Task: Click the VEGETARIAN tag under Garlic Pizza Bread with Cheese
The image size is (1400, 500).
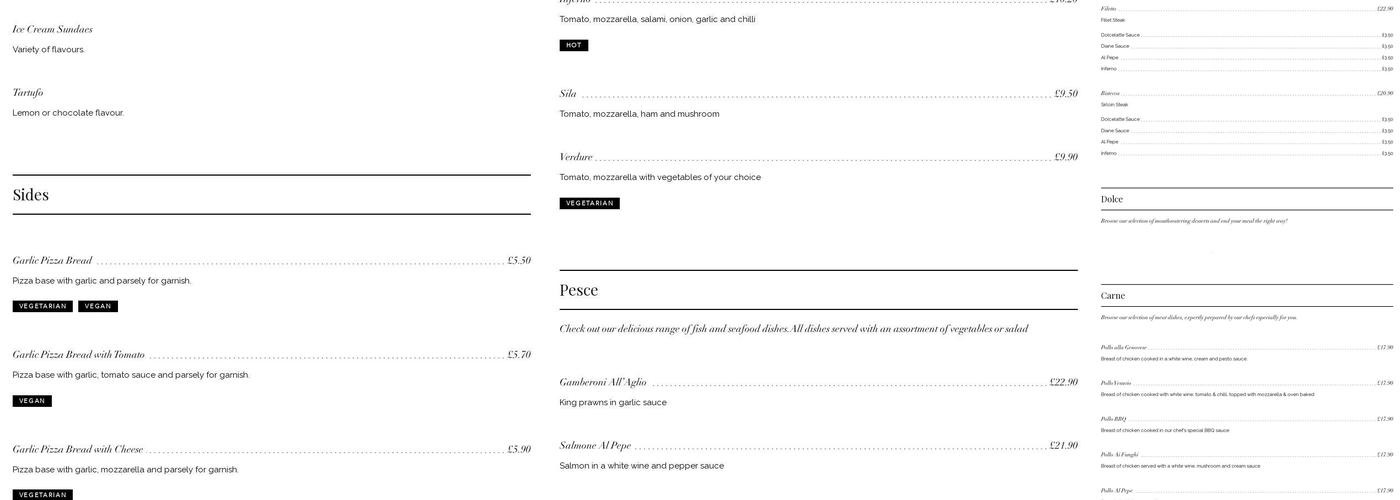Action: click(42, 495)
